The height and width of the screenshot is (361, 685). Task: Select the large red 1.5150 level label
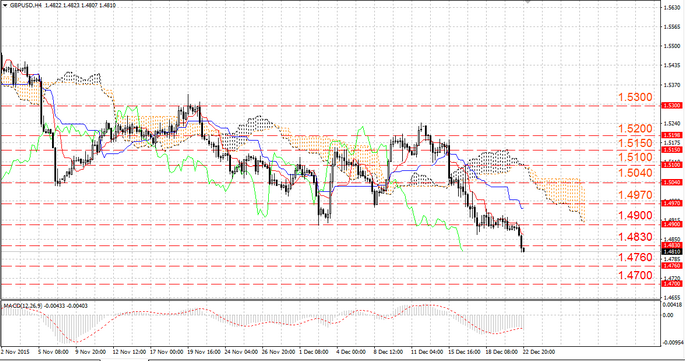(x=635, y=143)
